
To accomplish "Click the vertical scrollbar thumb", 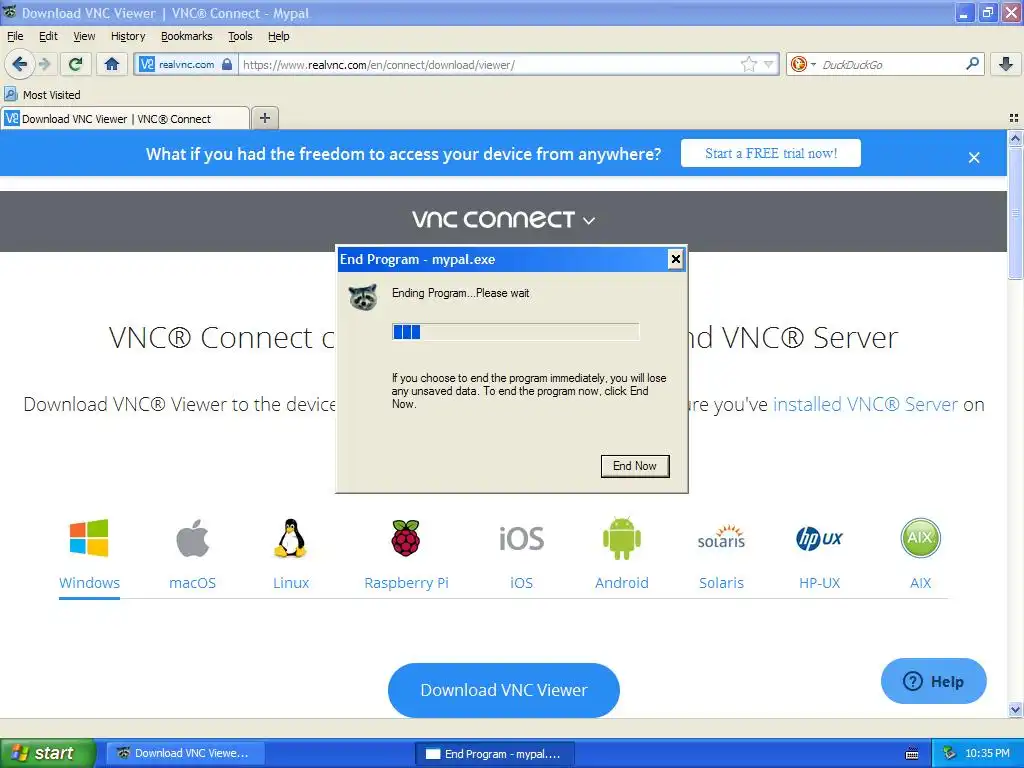I will tap(1015, 213).
